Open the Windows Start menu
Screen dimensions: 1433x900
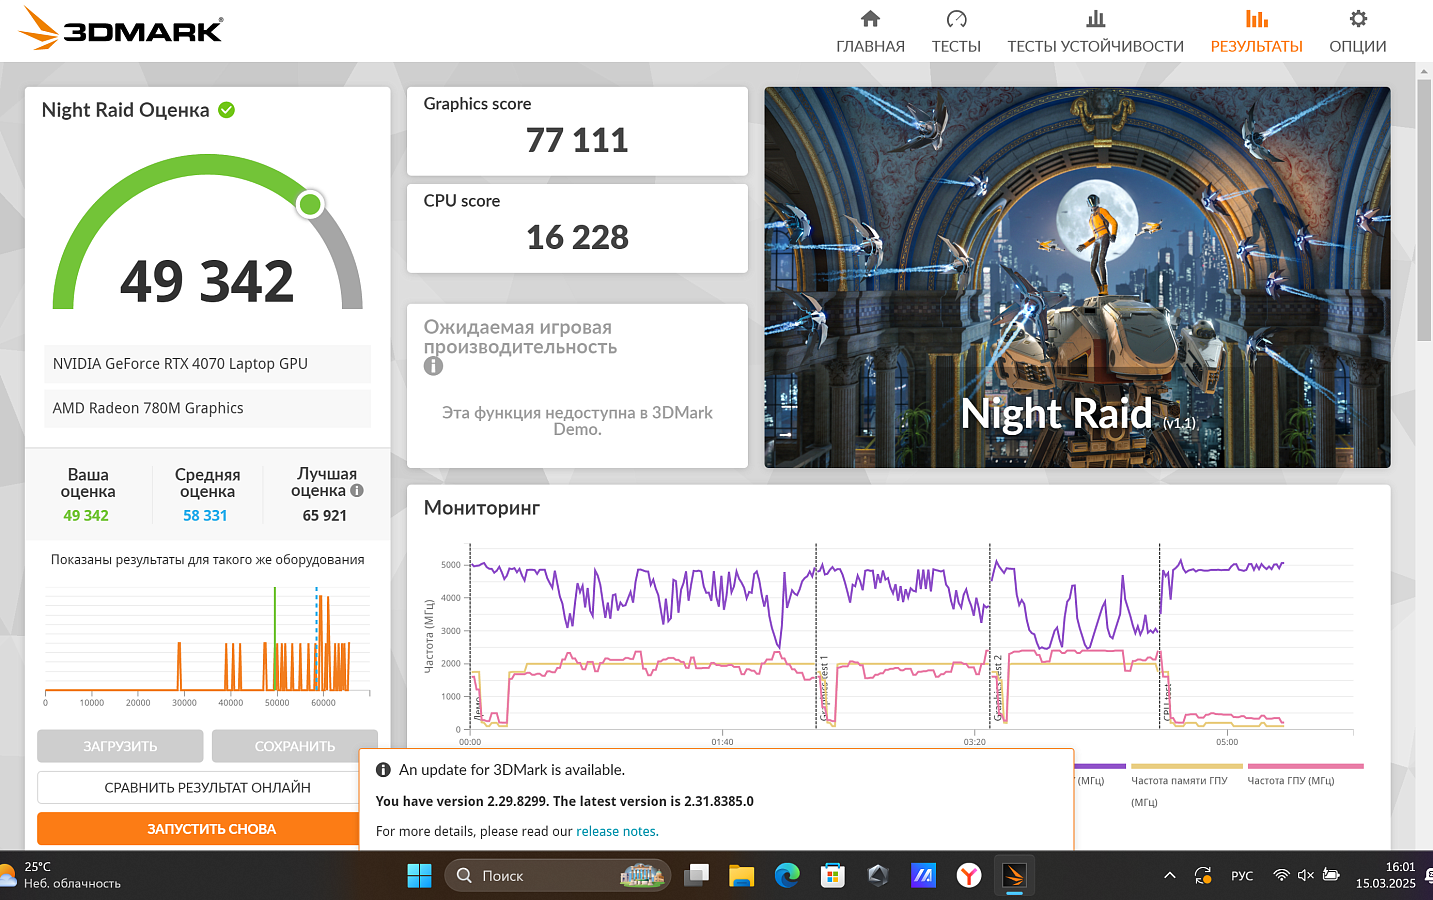click(x=419, y=876)
